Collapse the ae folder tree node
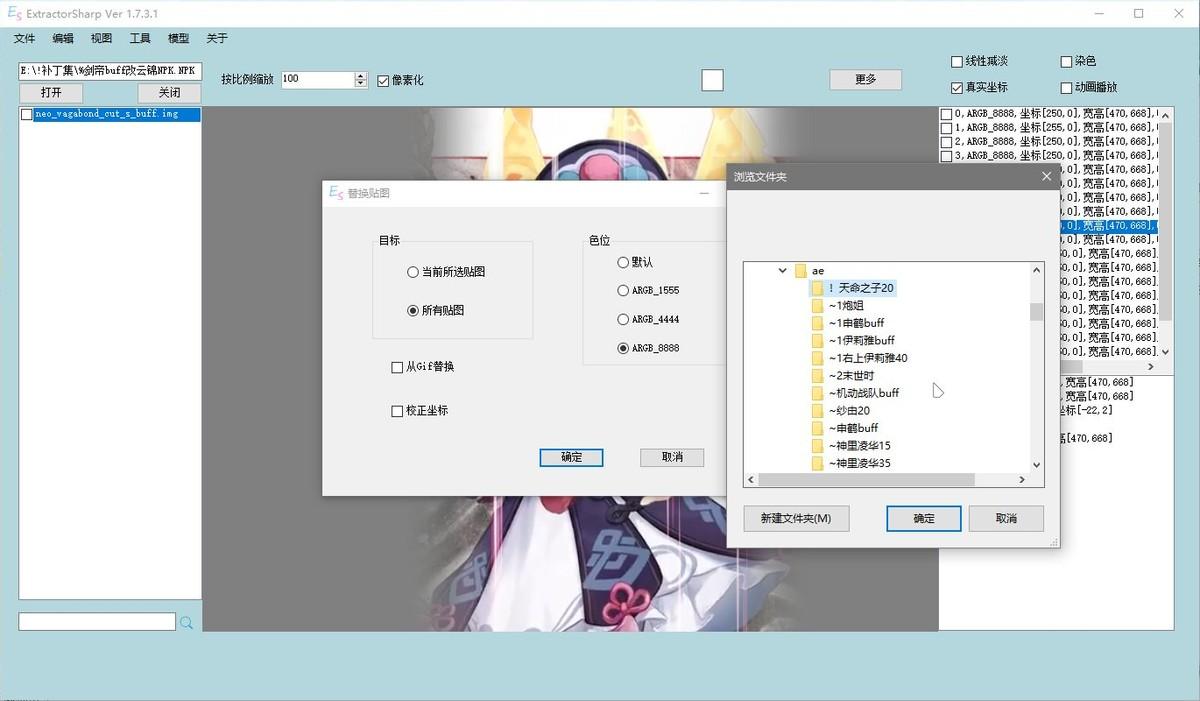 783,270
